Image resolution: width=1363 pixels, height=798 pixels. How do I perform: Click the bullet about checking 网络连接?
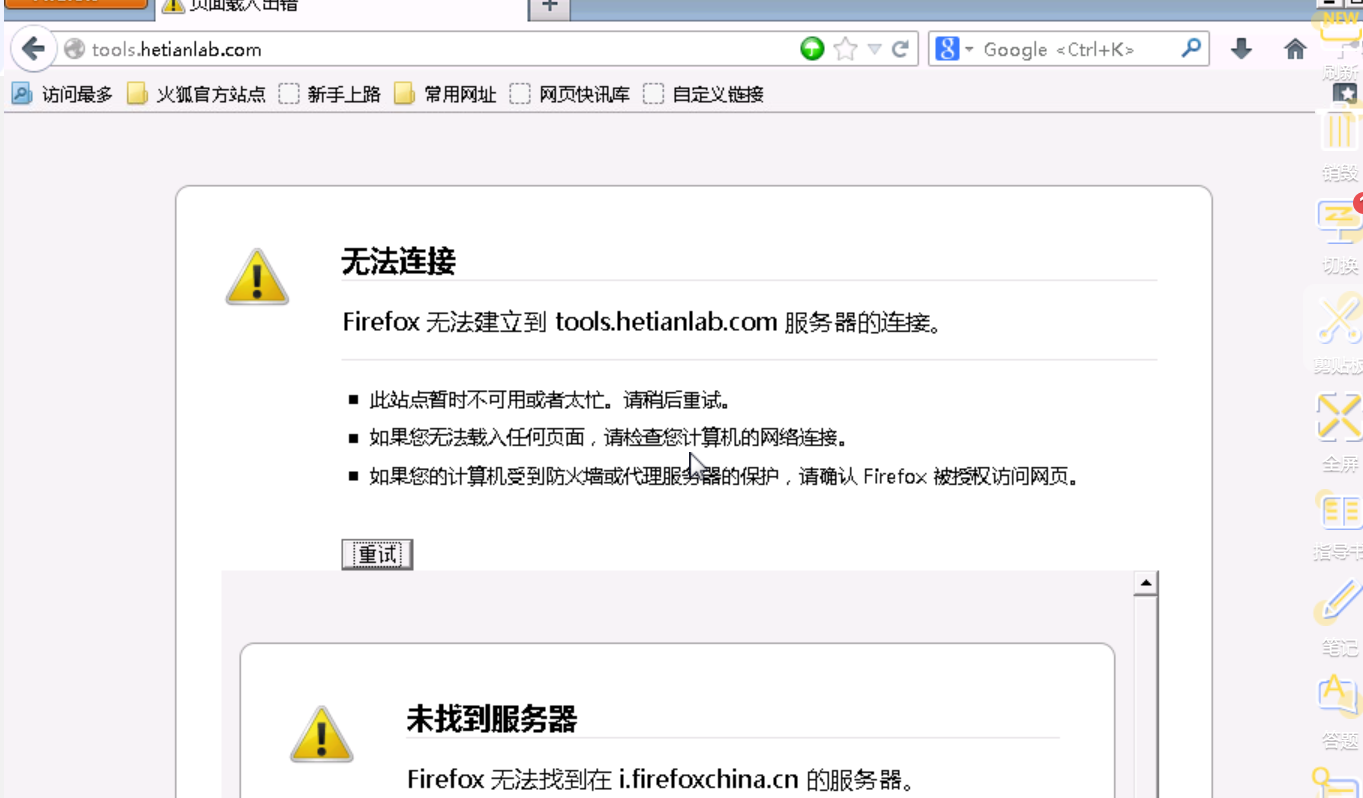point(609,438)
